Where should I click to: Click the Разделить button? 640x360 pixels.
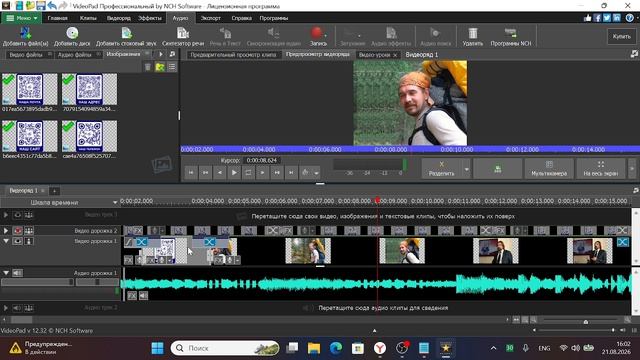tap(442, 169)
